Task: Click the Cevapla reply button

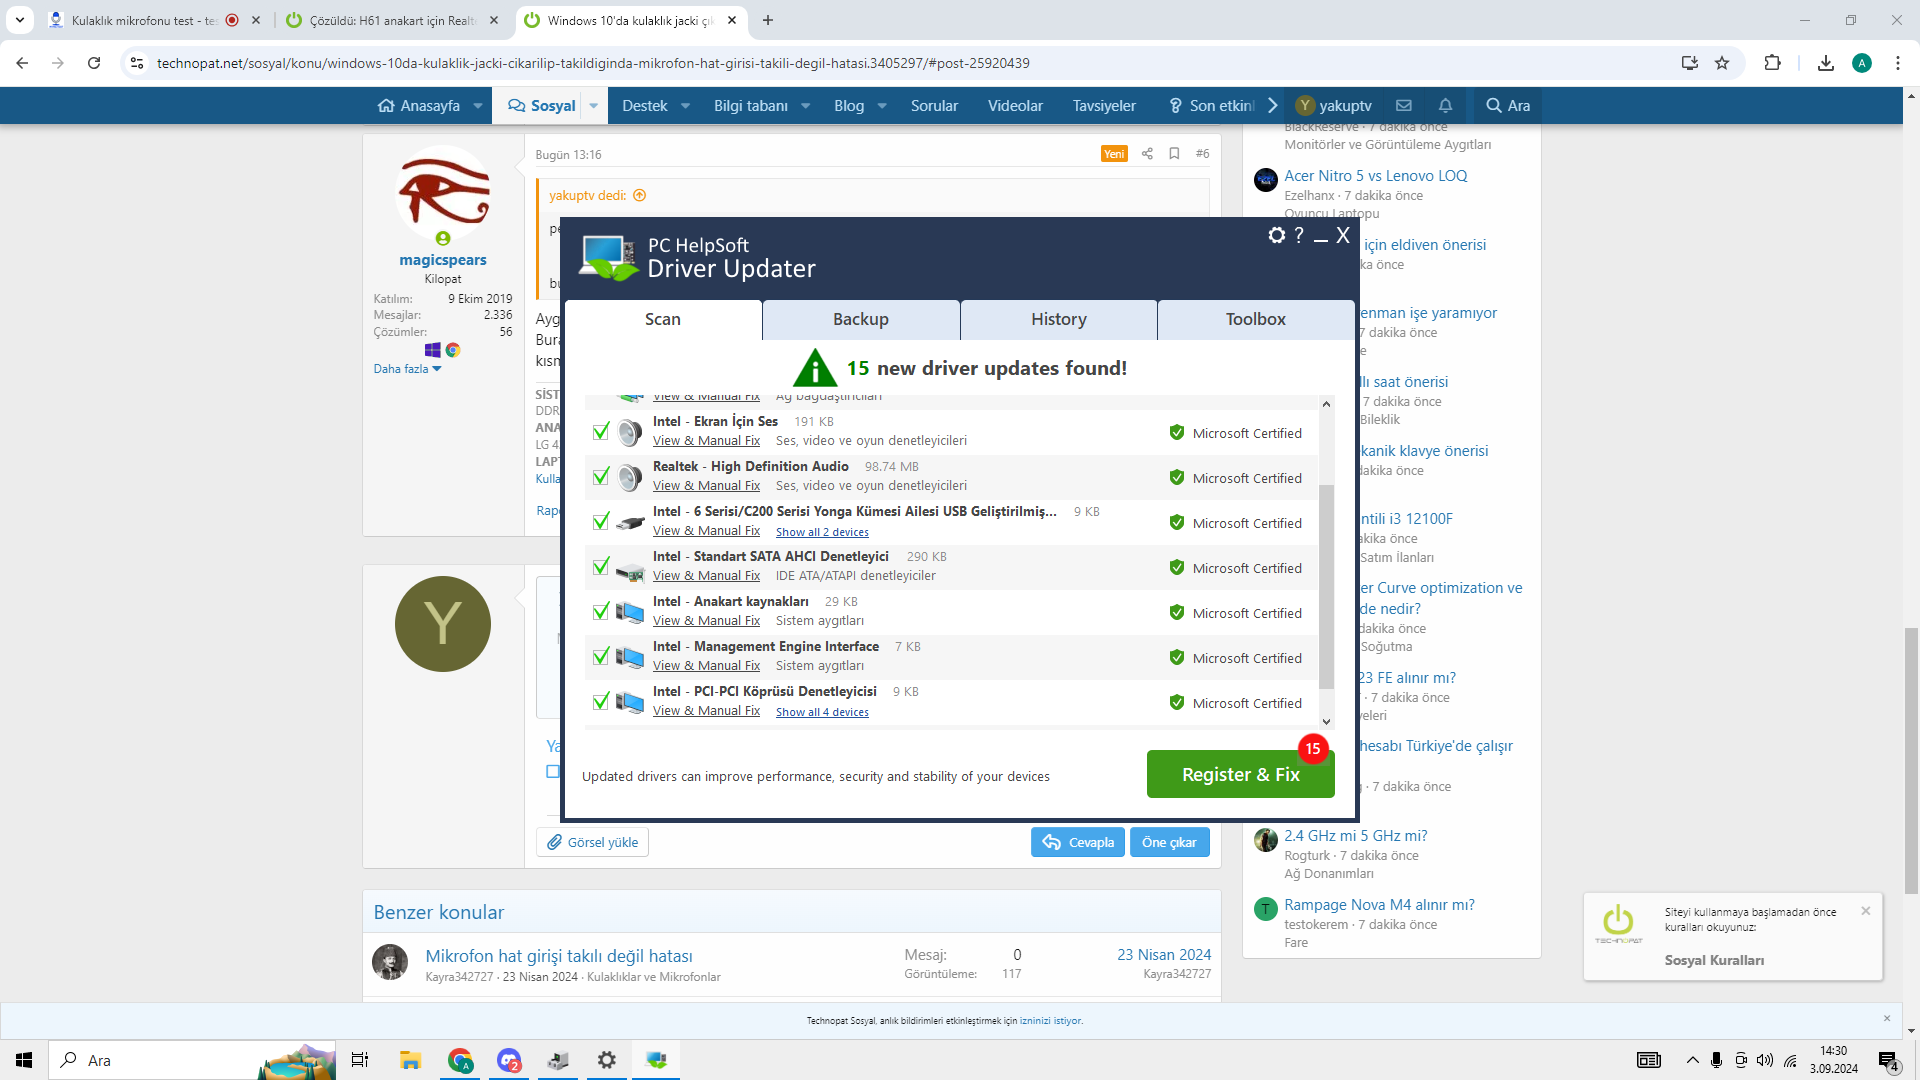Action: coord(1078,843)
